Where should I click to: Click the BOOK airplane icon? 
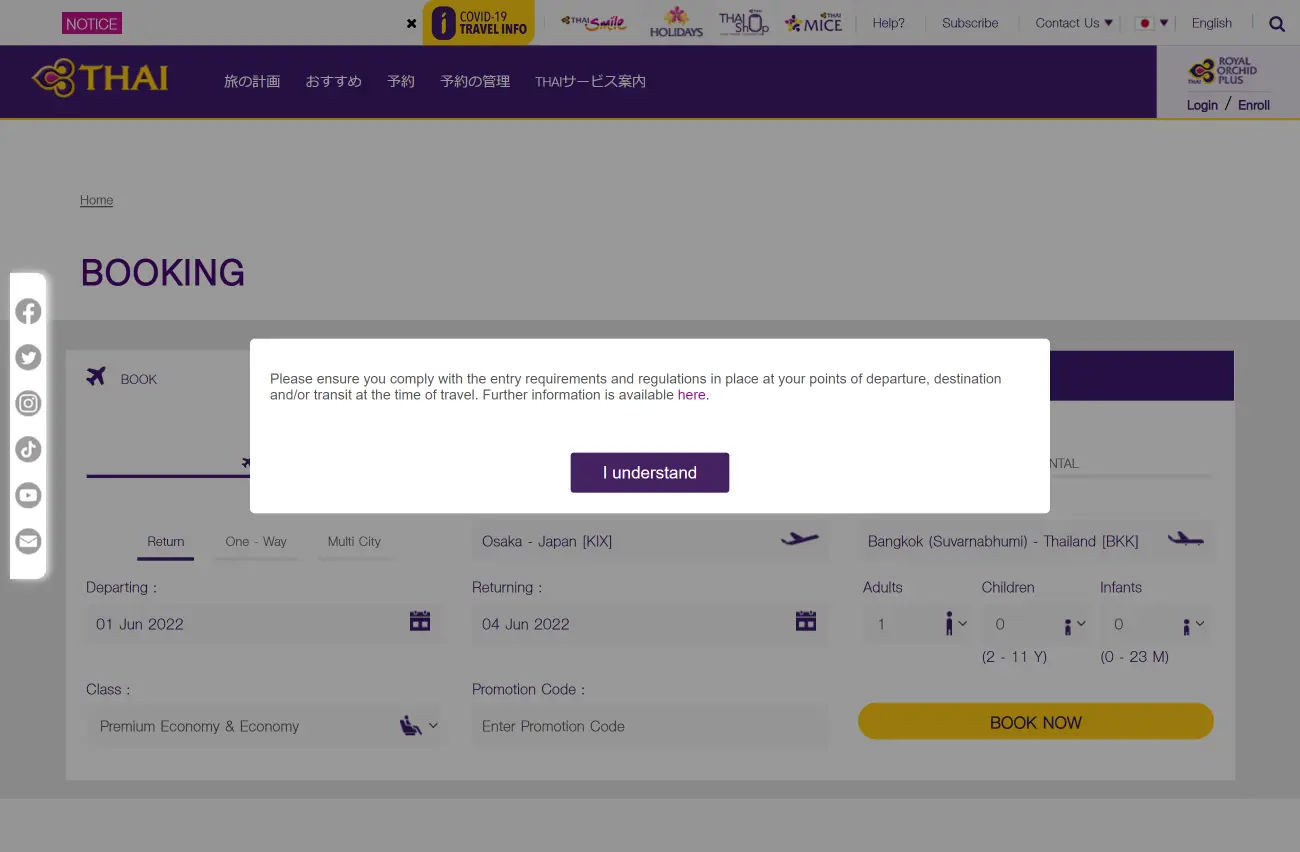click(96, 376)
